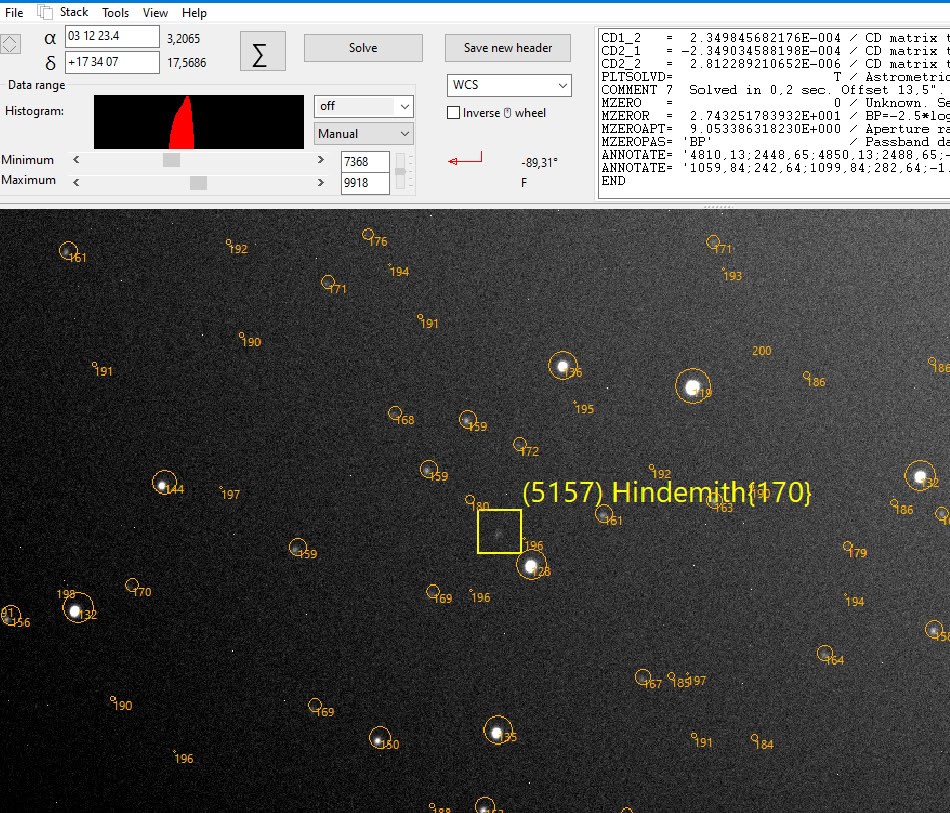Screen dimensions: 950x813
Task: Click right arrow of Maximum slider
Action: [321, 182]
